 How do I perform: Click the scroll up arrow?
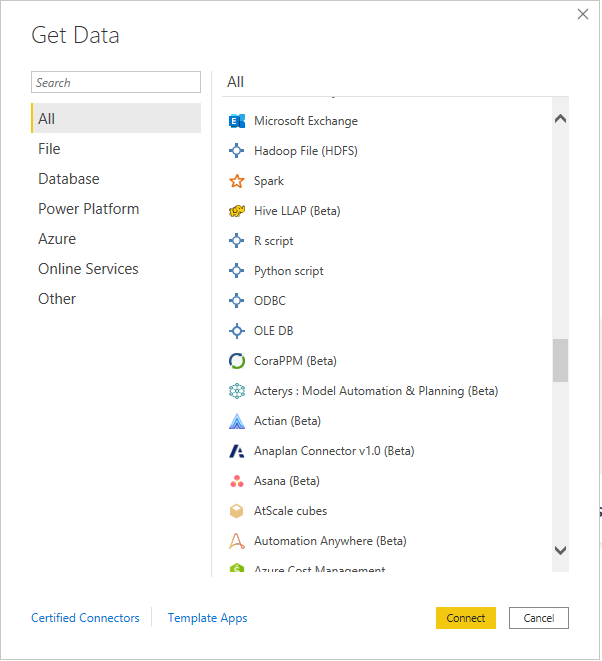(560, 119)
